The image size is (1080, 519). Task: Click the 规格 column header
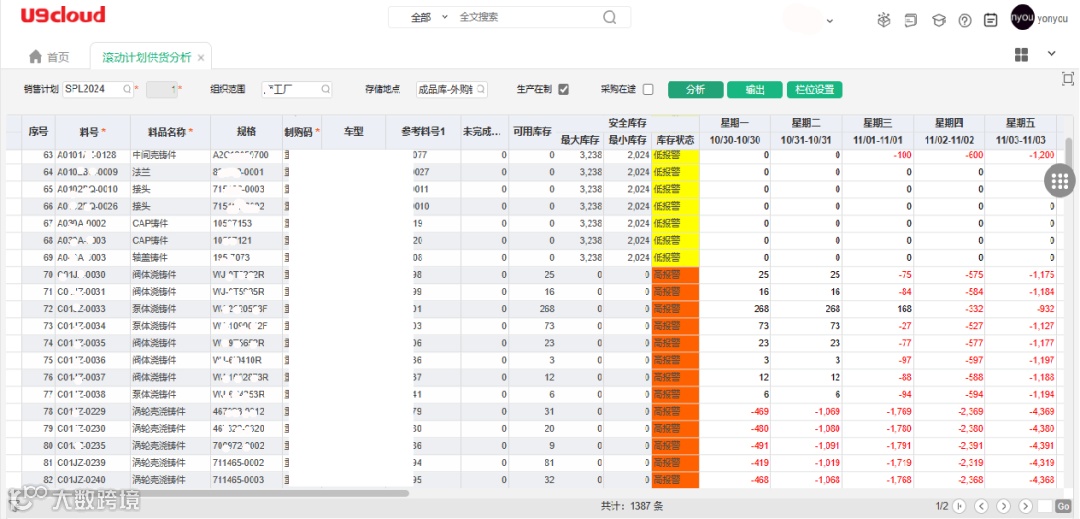click(246, 131)
